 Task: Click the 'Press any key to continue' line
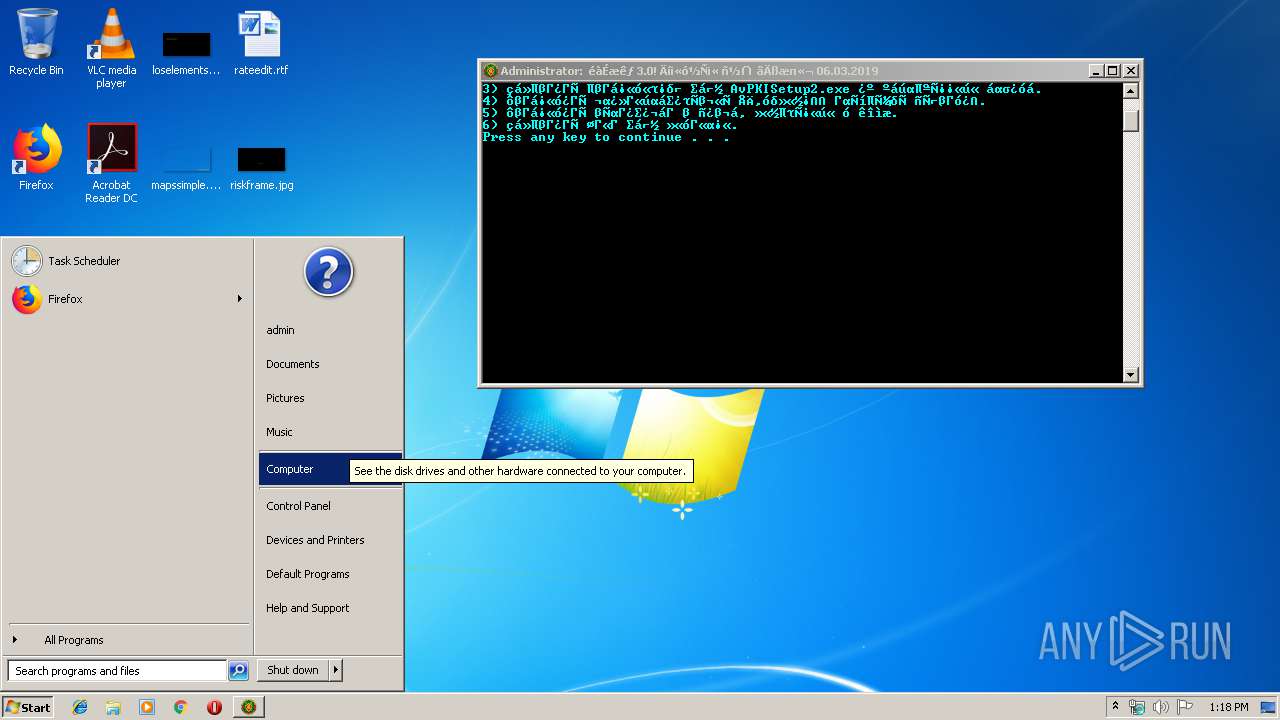(x=606, y=138)
